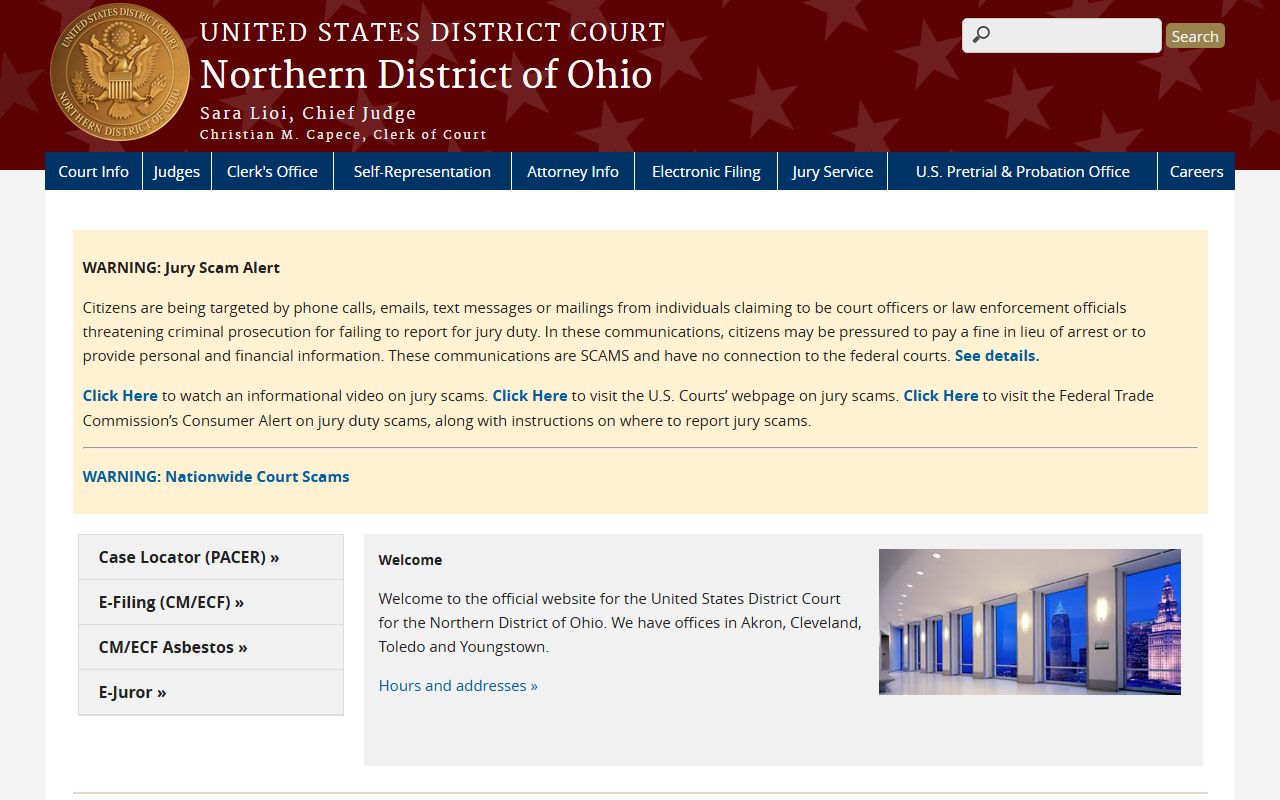
Task: Open the Court Info menu
Action: 94,171
